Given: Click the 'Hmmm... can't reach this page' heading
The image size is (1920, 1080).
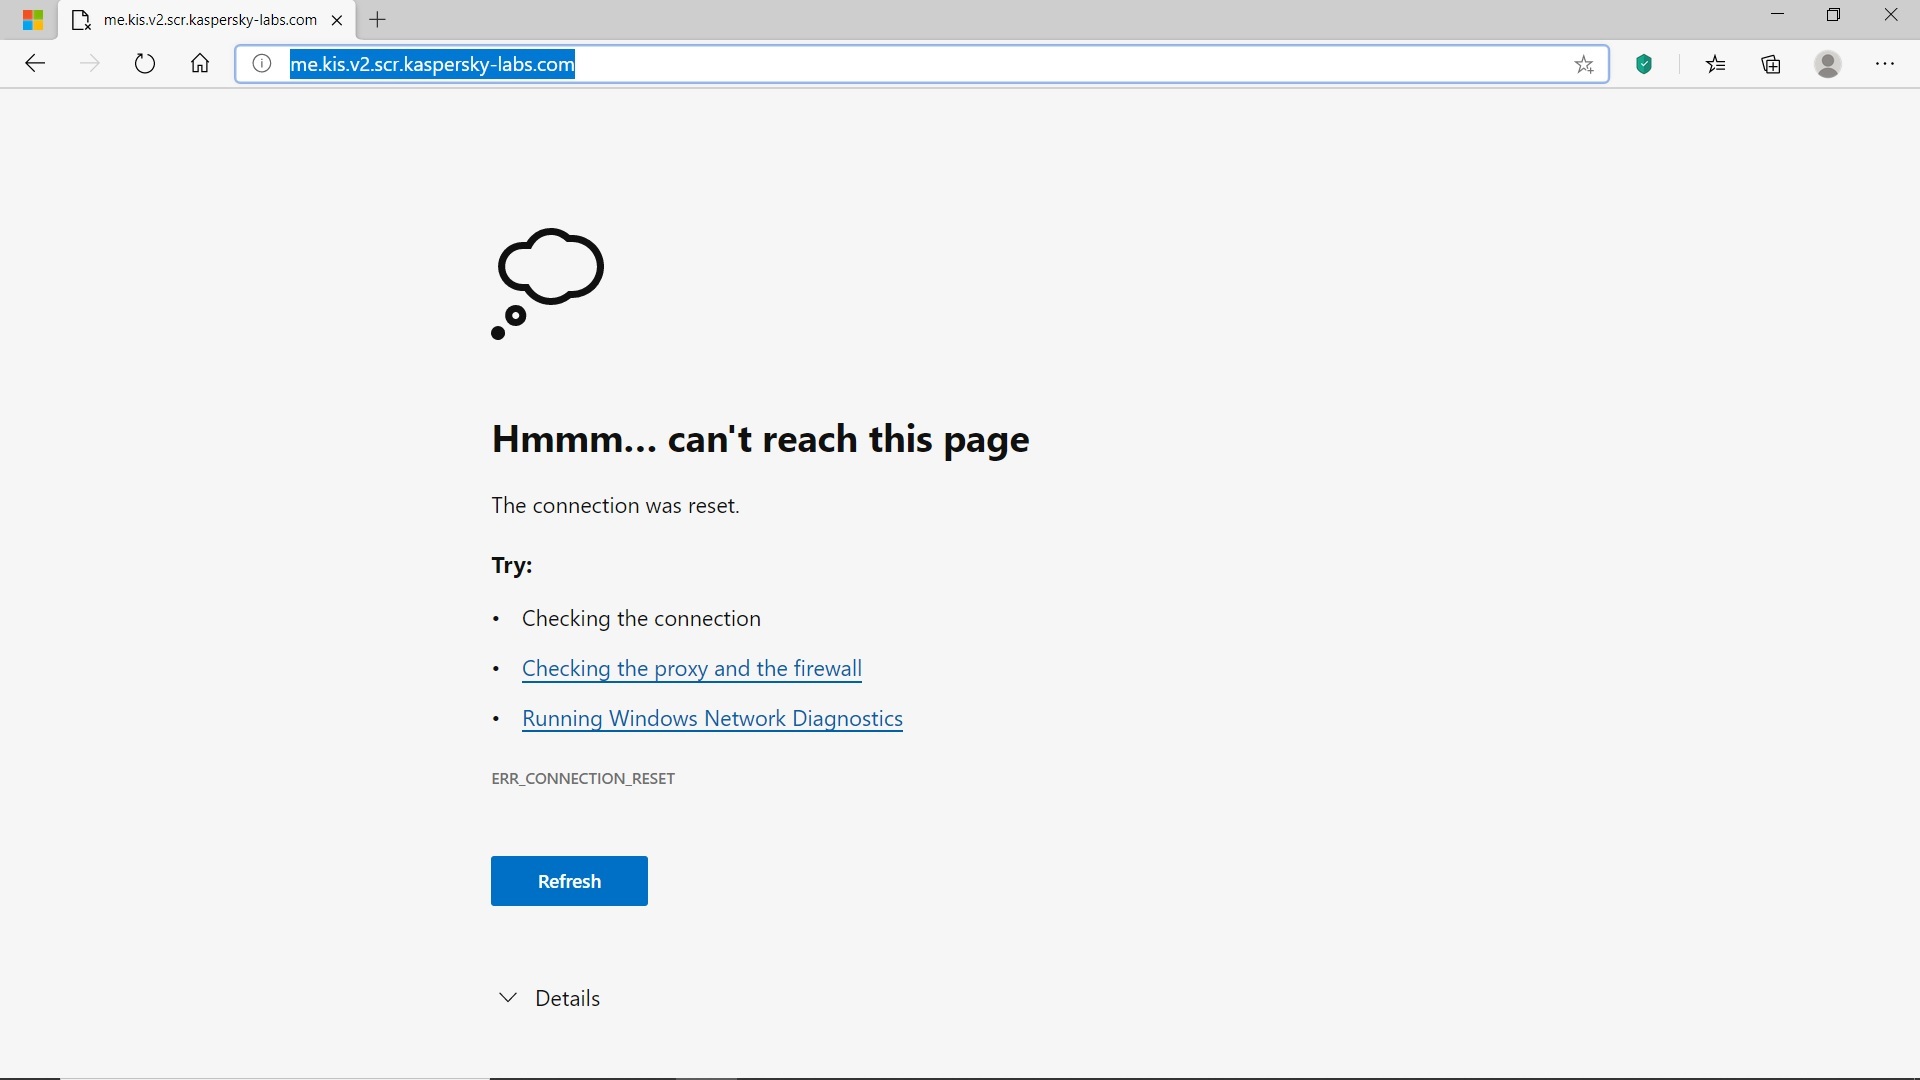Looking at the screenshot, I should click(760, 440).
